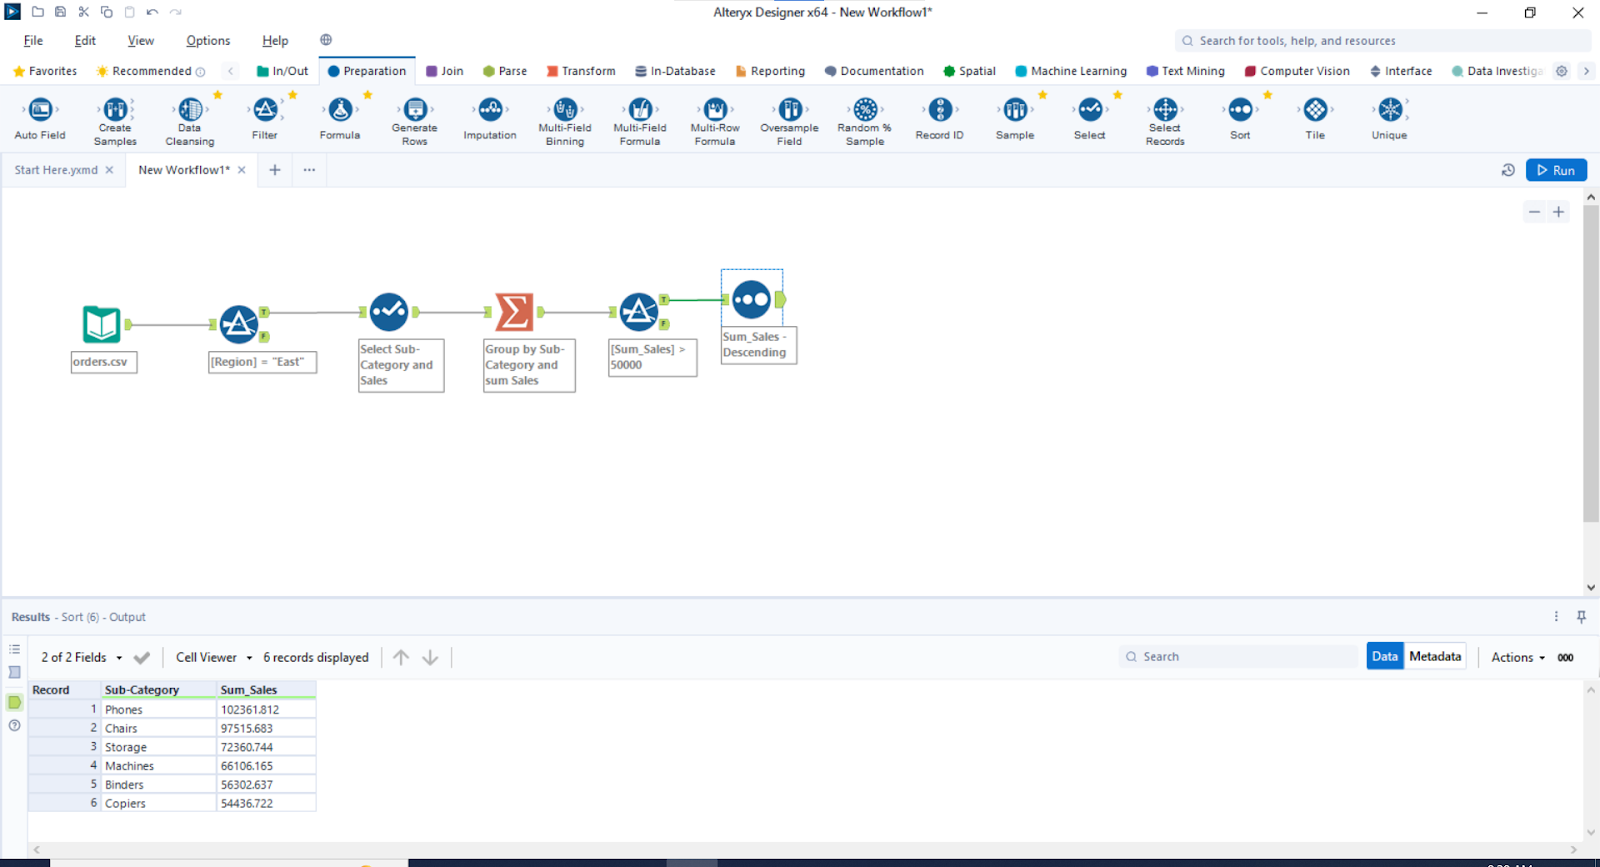
Task: Run the workflow
Action: click(x=1556, y=170)
